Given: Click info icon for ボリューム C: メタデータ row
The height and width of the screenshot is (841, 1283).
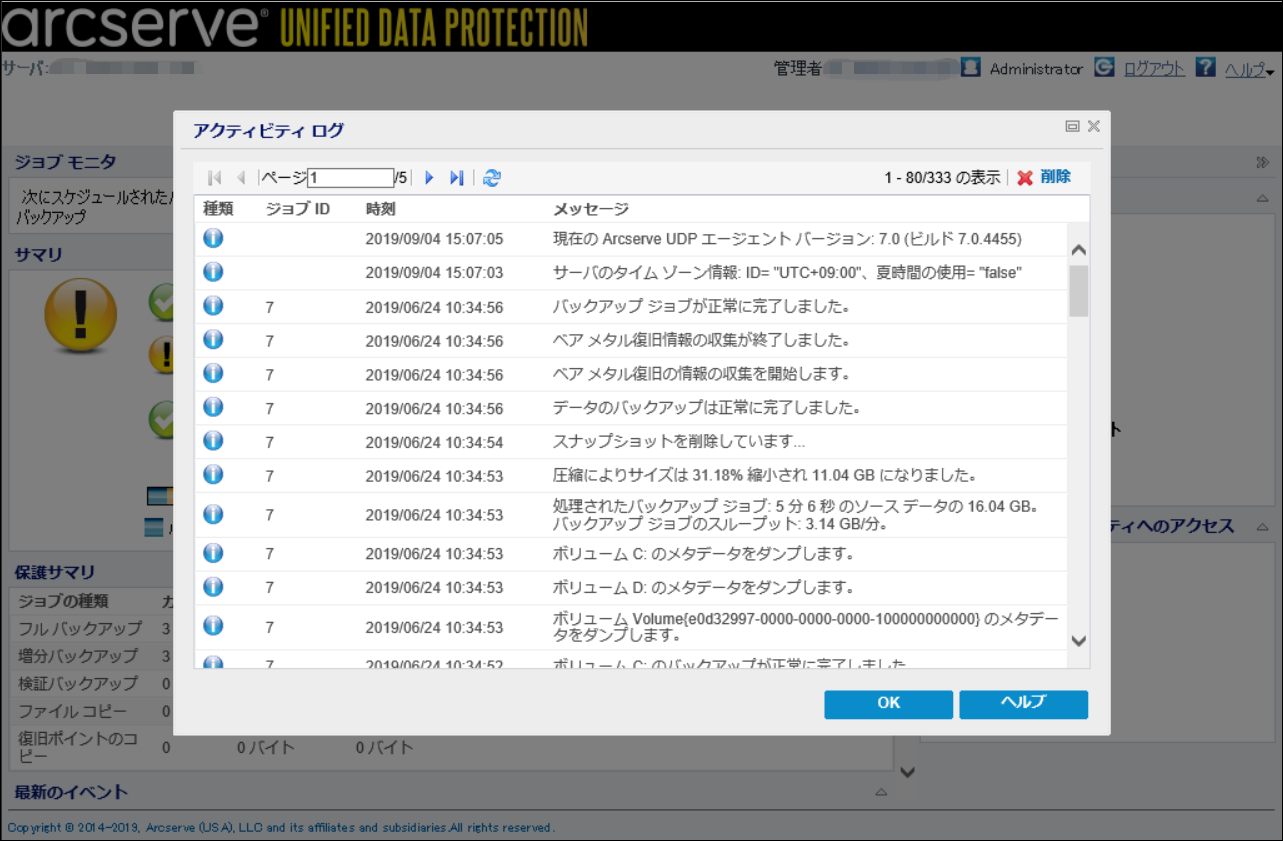Looking at the screenshot, I should point(213,553).
